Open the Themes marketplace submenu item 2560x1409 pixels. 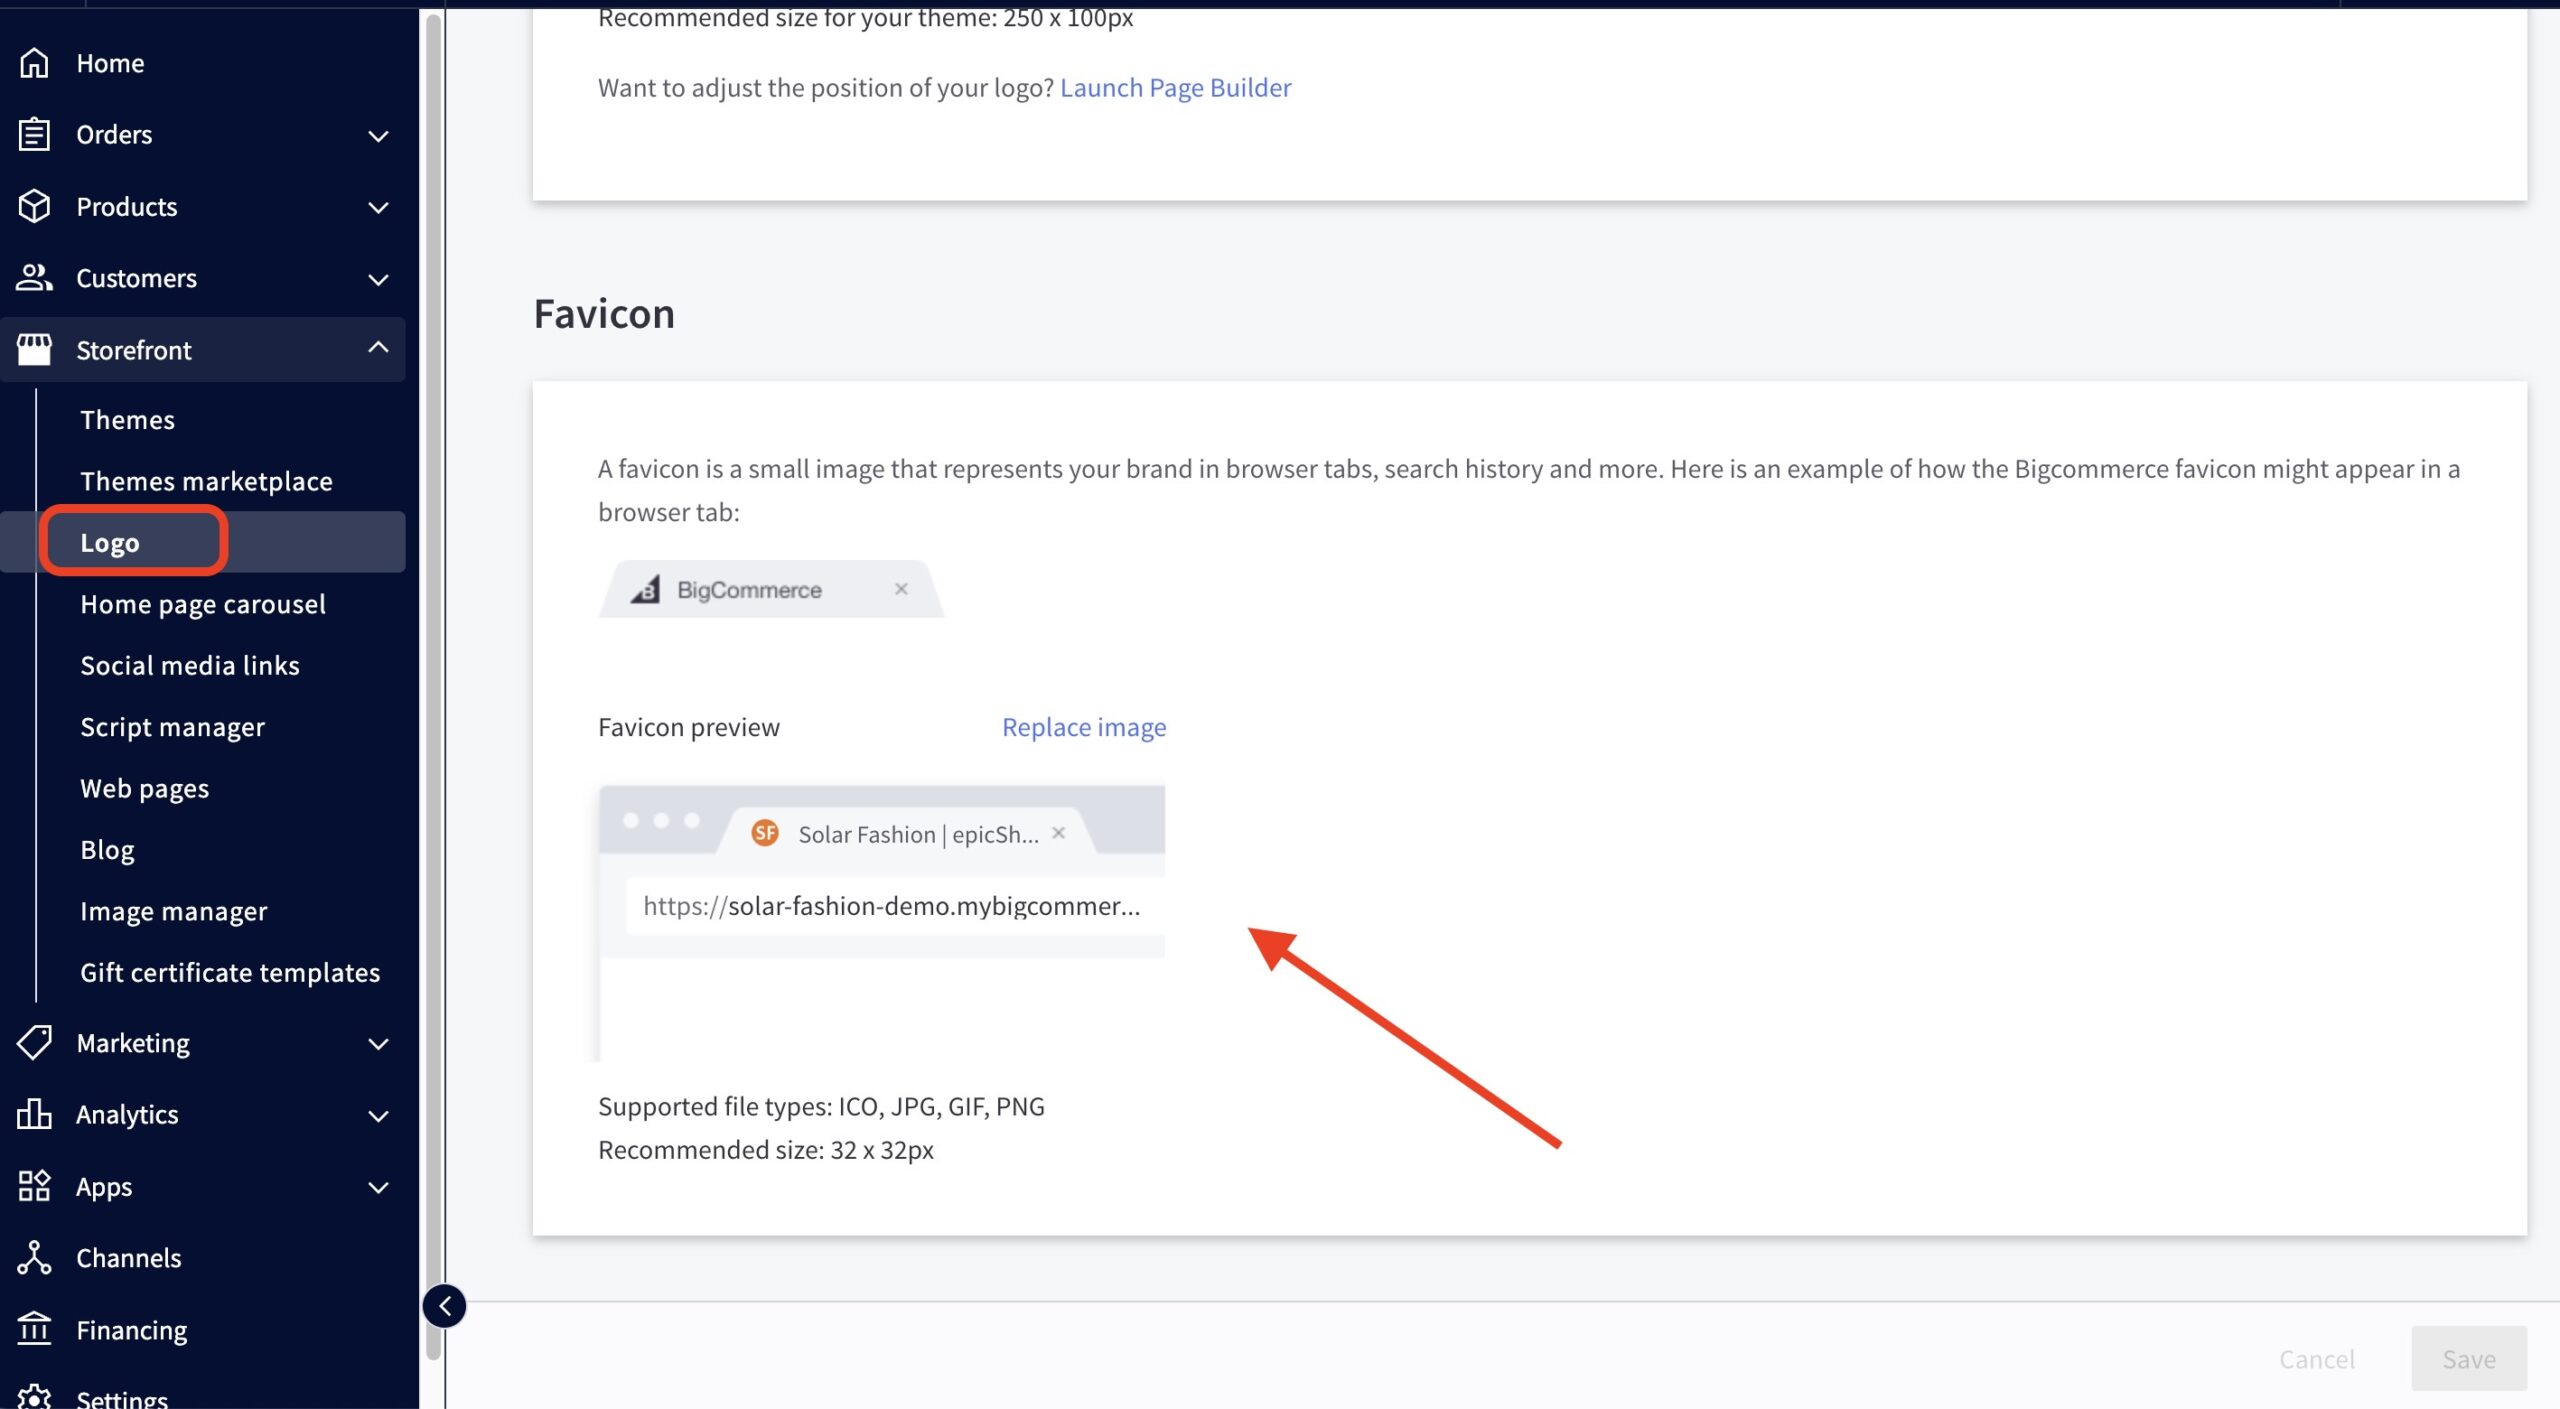pyautogui.click(x=206, y=481)
